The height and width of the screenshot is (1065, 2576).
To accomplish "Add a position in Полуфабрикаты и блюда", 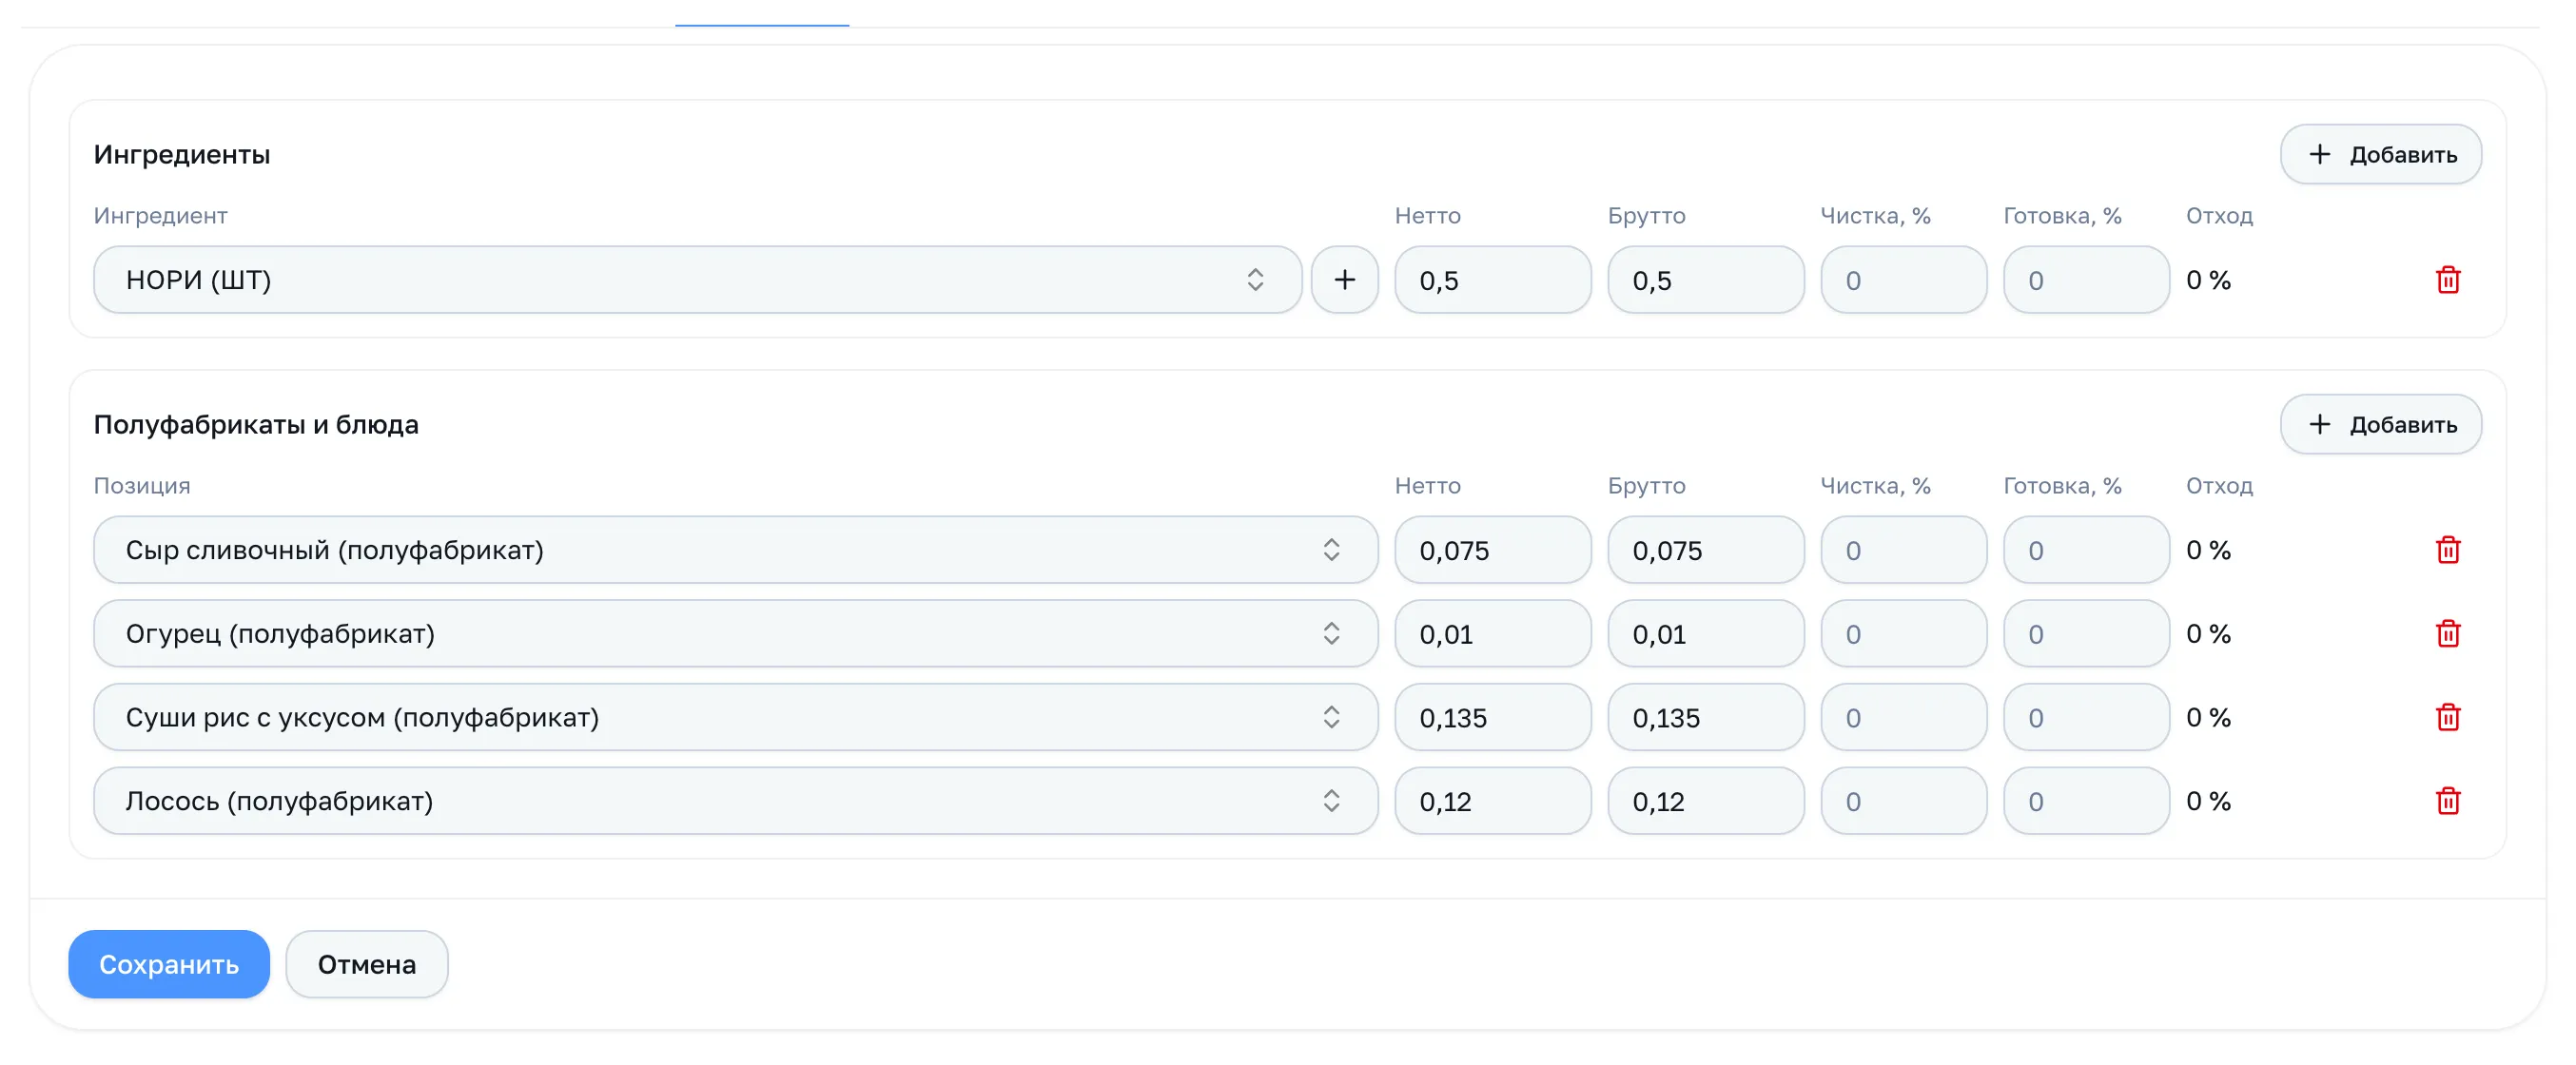I will pos(2380,424).
